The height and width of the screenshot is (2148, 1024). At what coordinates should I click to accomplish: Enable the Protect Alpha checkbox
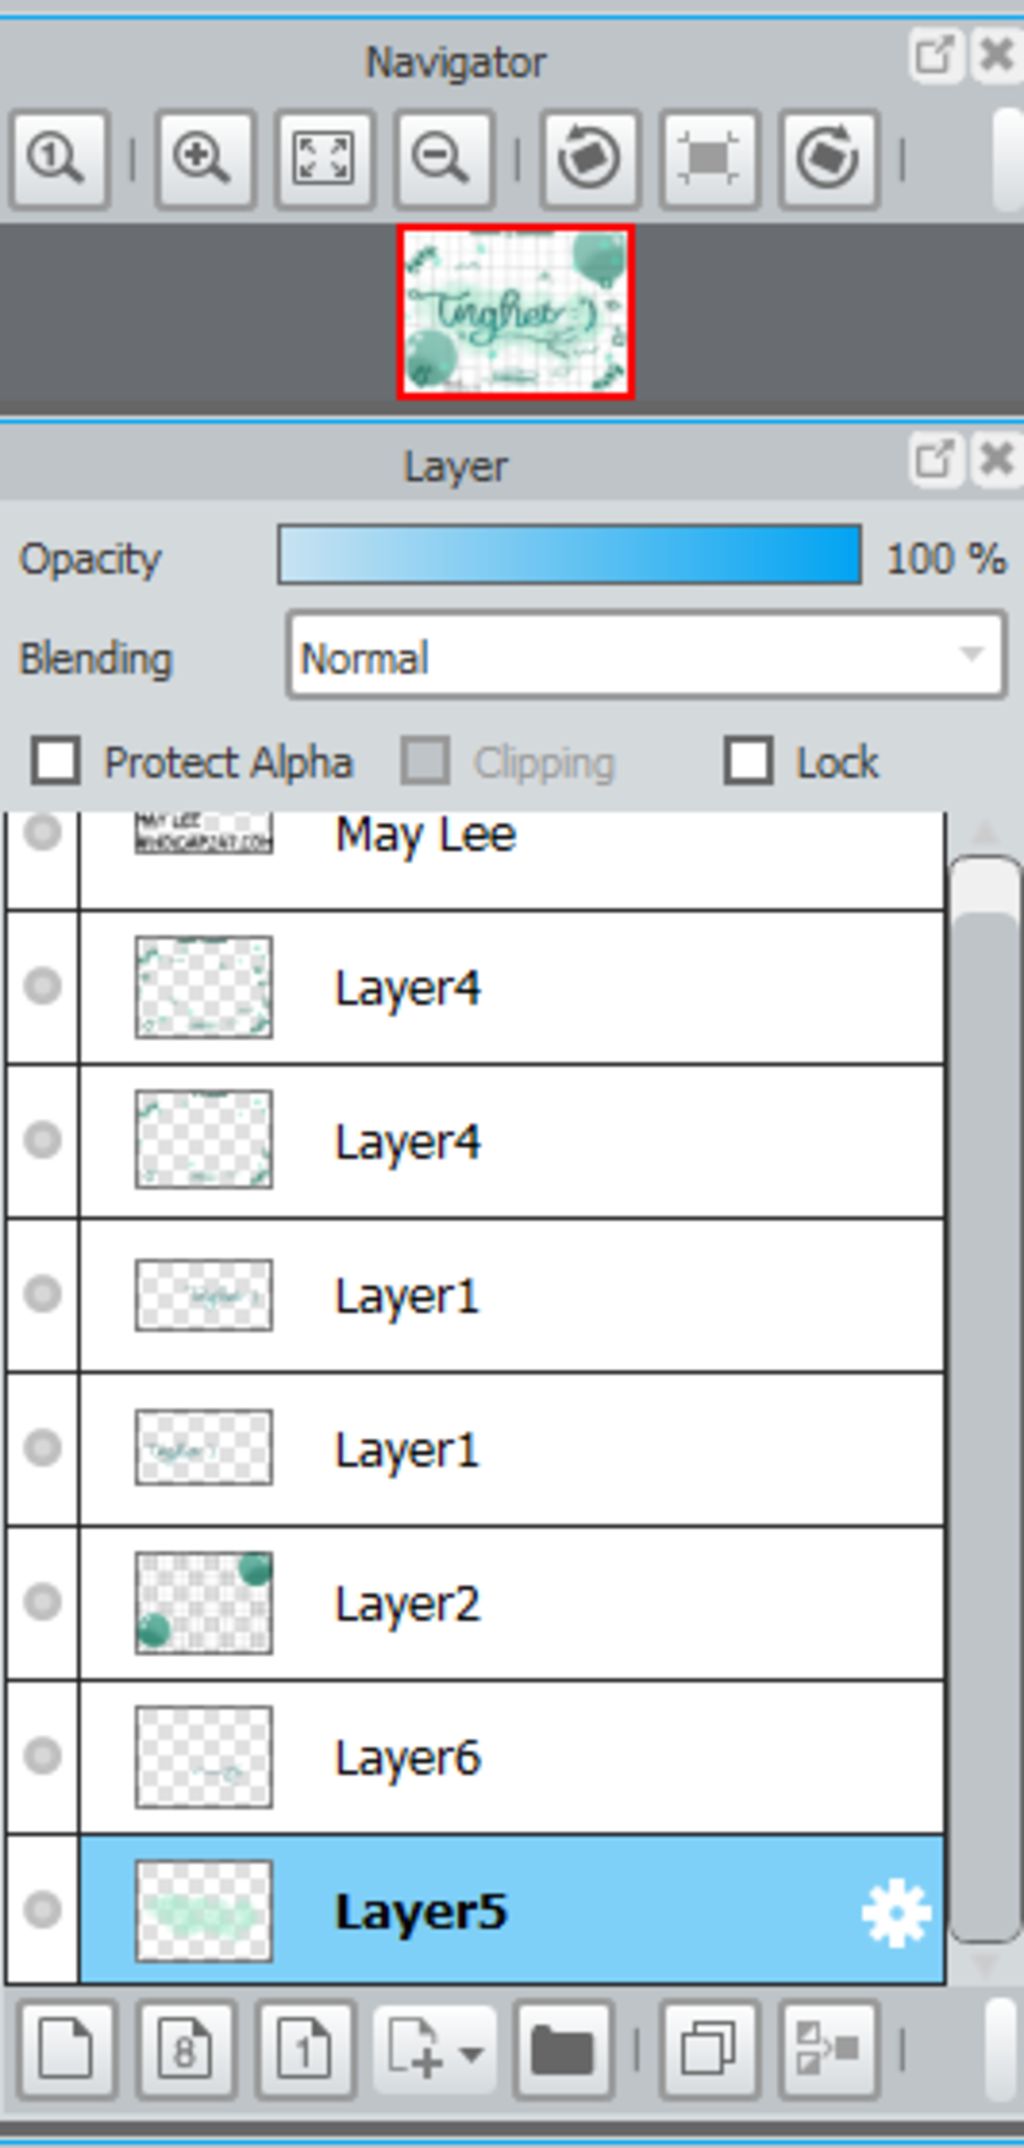coord(56,762)
